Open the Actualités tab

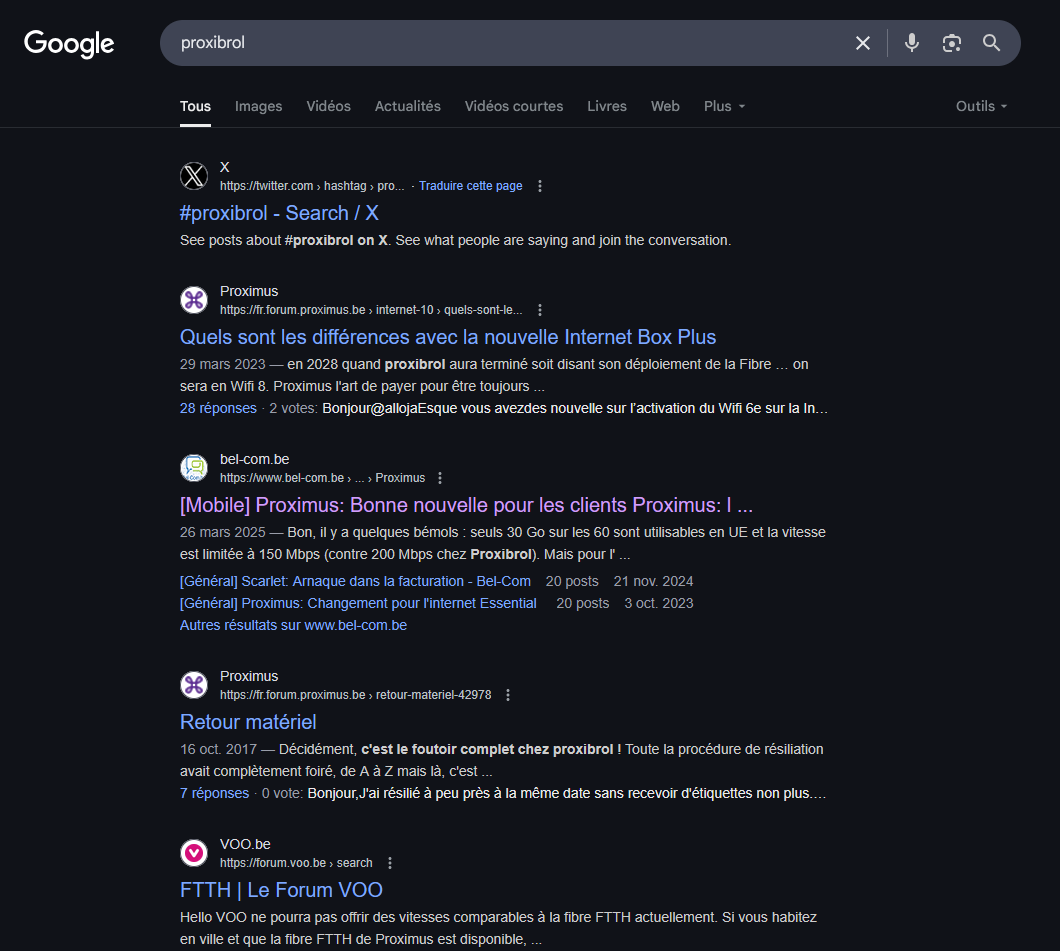(408, 106)
